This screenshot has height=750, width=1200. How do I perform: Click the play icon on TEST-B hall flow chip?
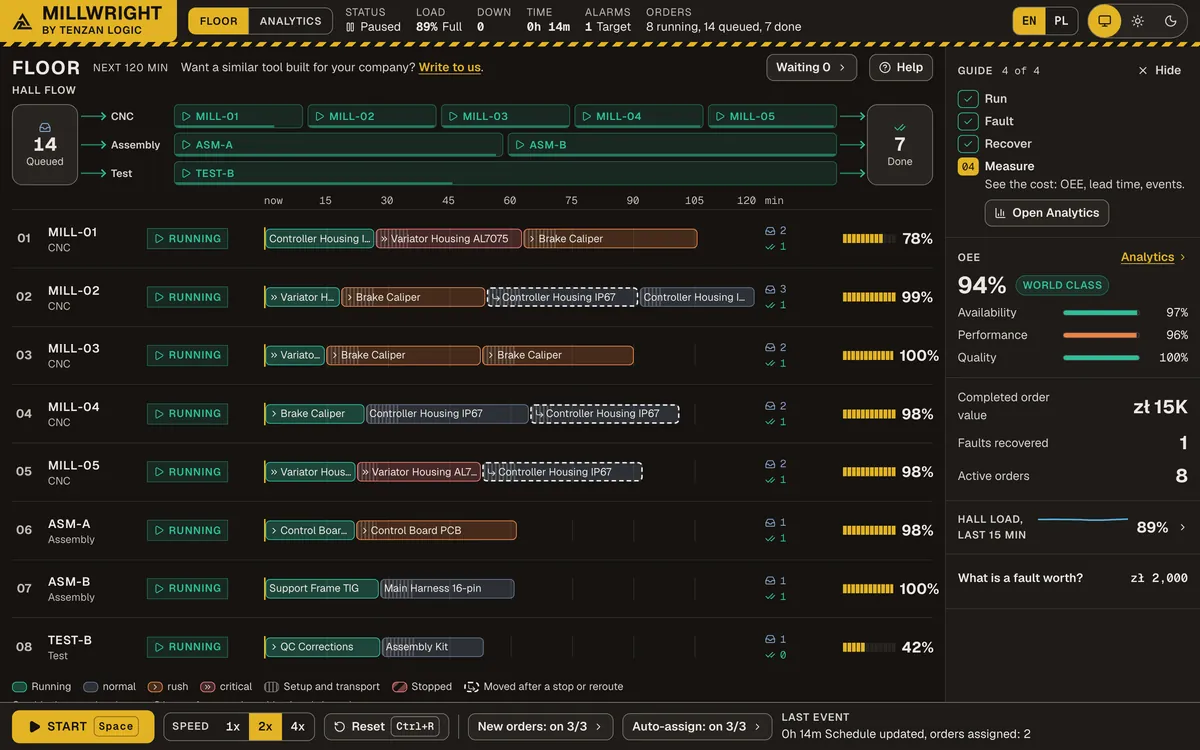pos(186,174)
